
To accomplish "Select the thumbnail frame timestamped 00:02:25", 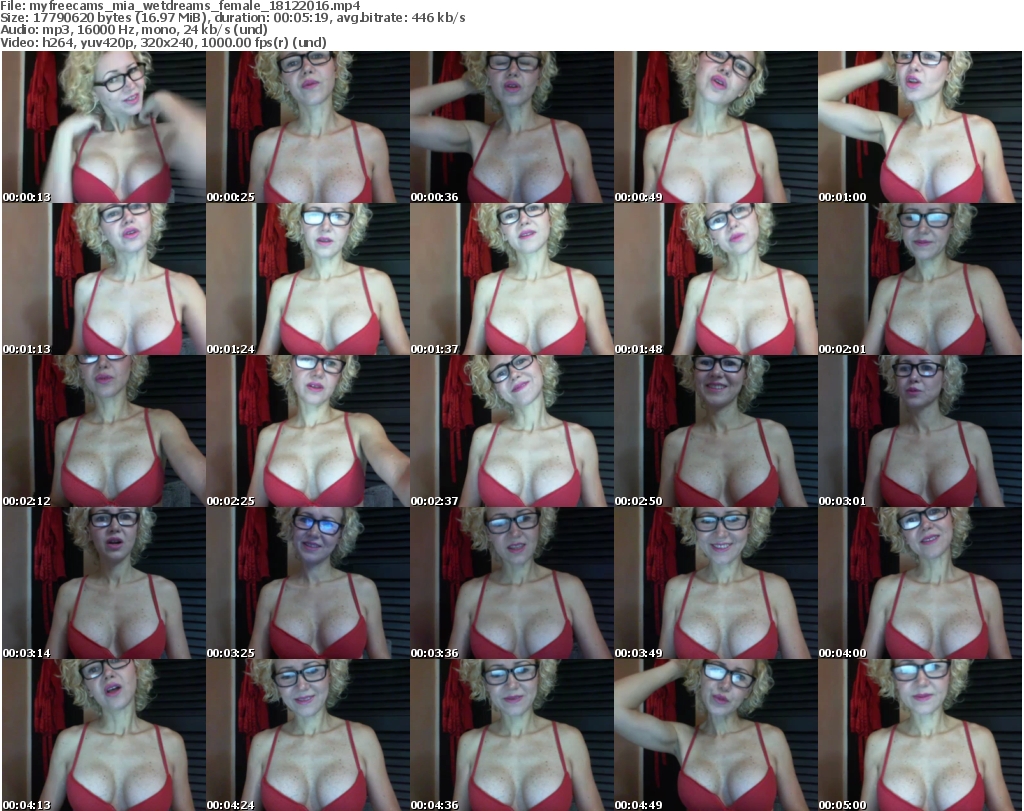I will pyautogui.click(x=308, y=431).
